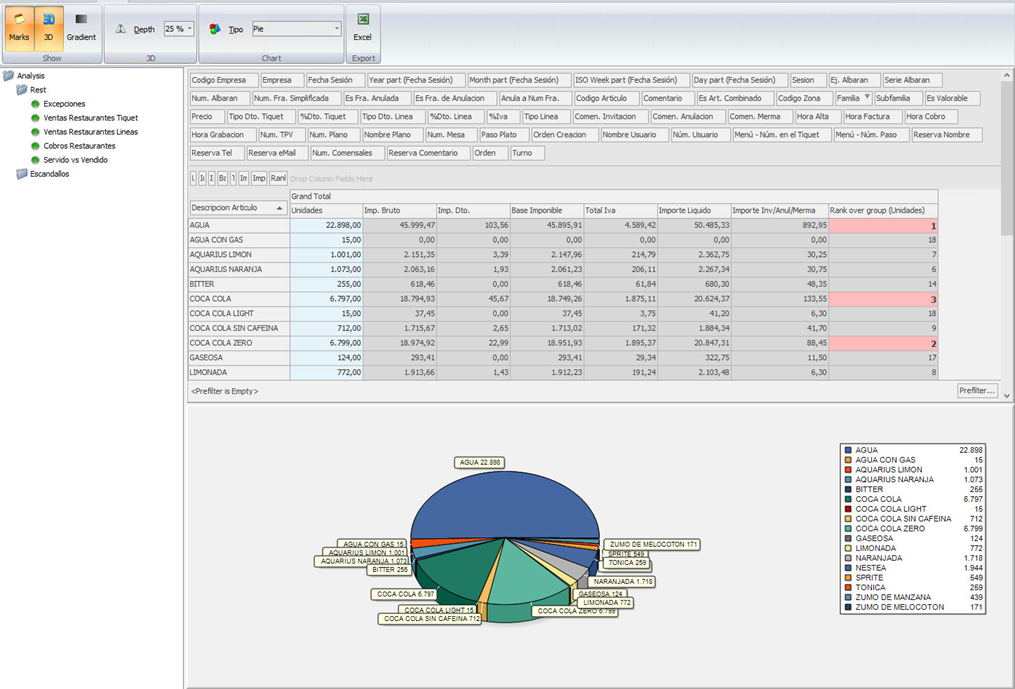This screenshot has height=689, width=1015.
Task: Click the chart Tipo color shapes icon
Action: tap(215, 30)
